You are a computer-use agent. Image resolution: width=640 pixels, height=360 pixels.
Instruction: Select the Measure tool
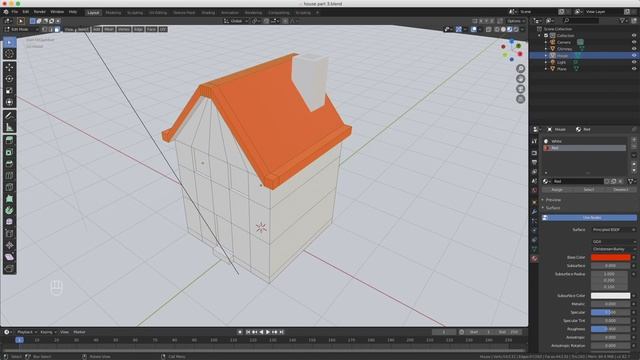pos(9,127)
